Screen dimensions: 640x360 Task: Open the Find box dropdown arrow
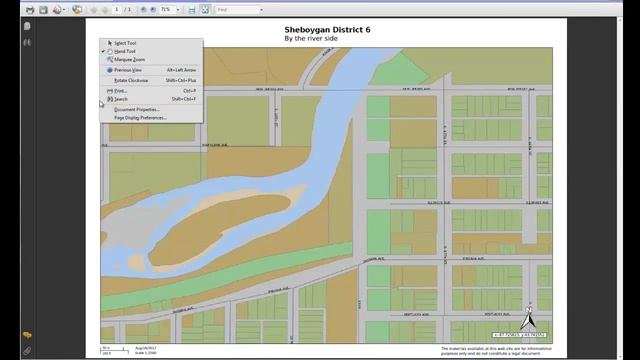pyautogui.click(x=261, y=9)
